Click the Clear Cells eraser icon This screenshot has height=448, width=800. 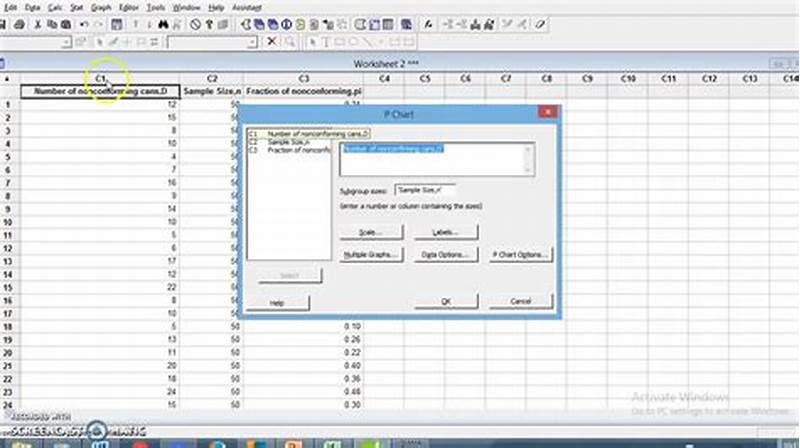coord(540,24)
